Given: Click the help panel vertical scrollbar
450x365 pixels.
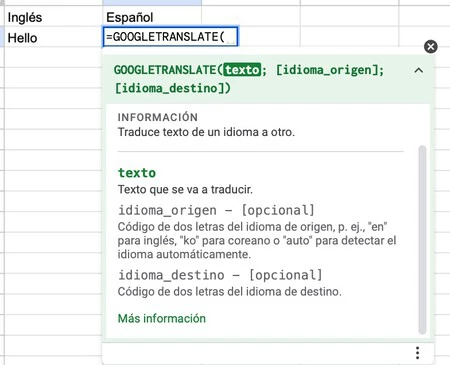Looking at the screenshot, I should [422, 239].
